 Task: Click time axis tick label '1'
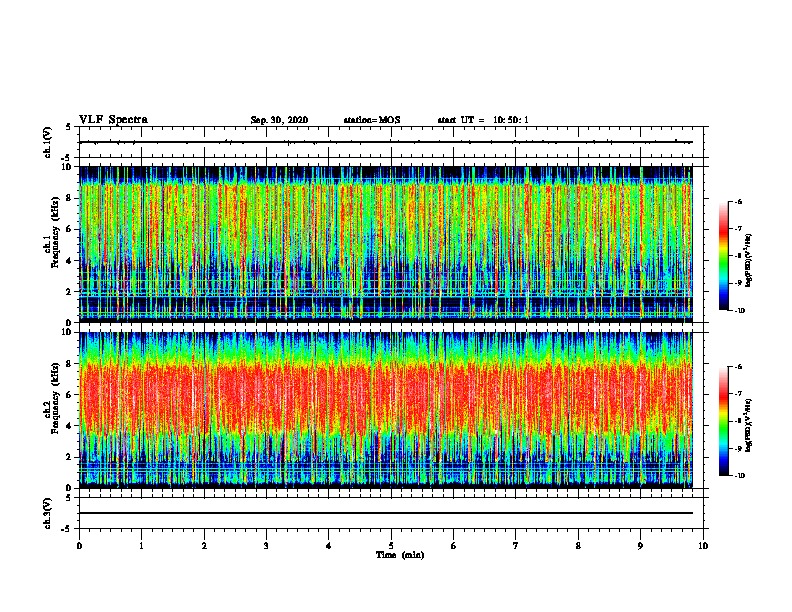(x=141, y=546)
